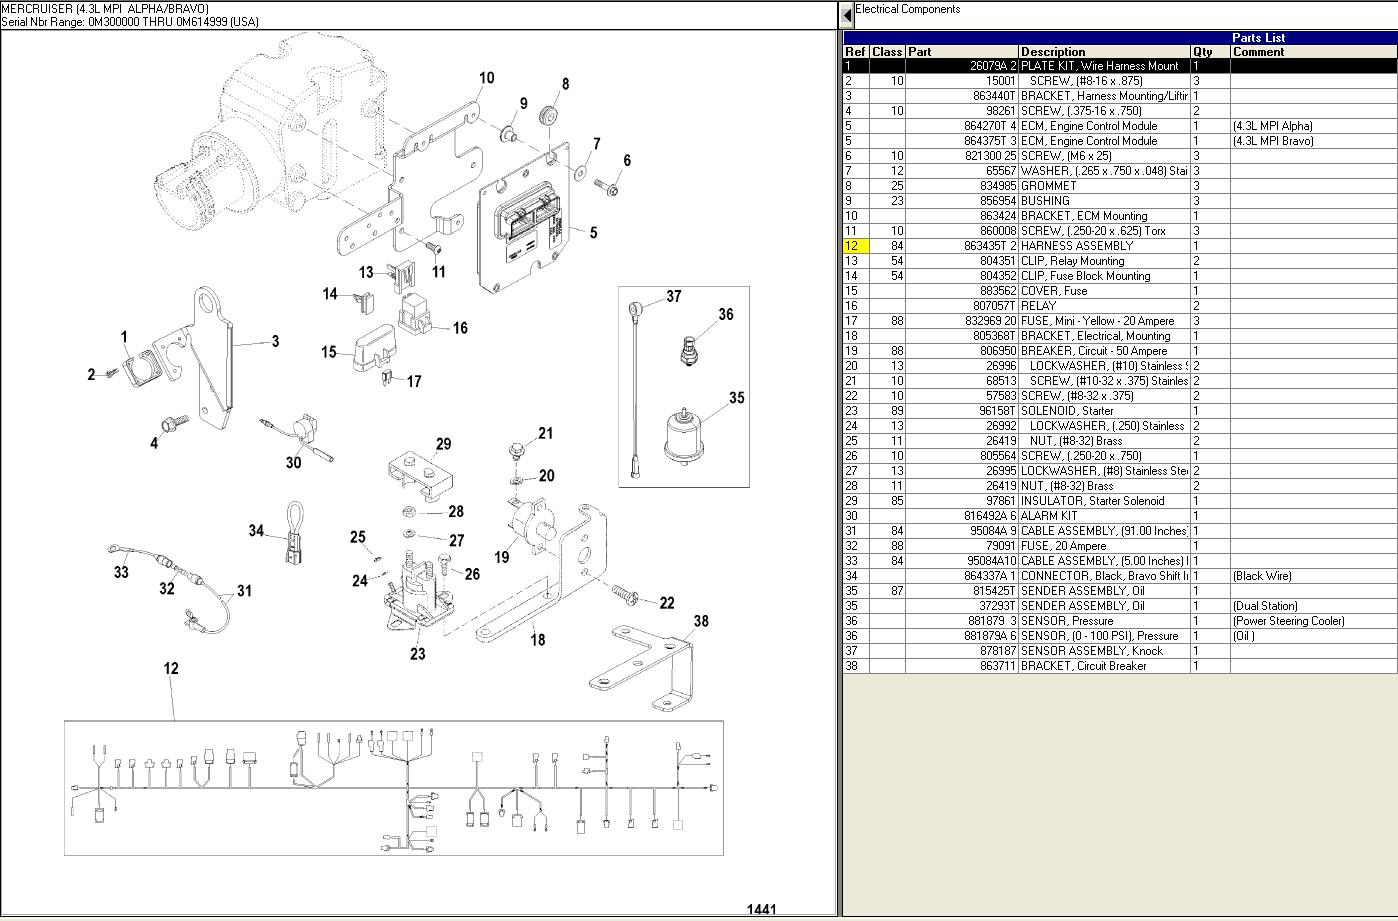Select the CABLE ASSEMBLY 91.00 Inches row

1120,531
